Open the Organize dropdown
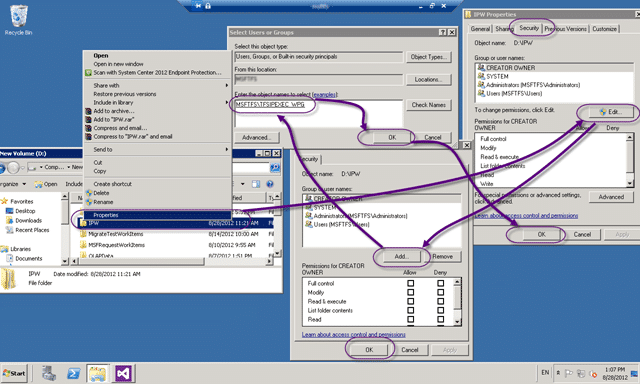640x384 pixels. 13,184
